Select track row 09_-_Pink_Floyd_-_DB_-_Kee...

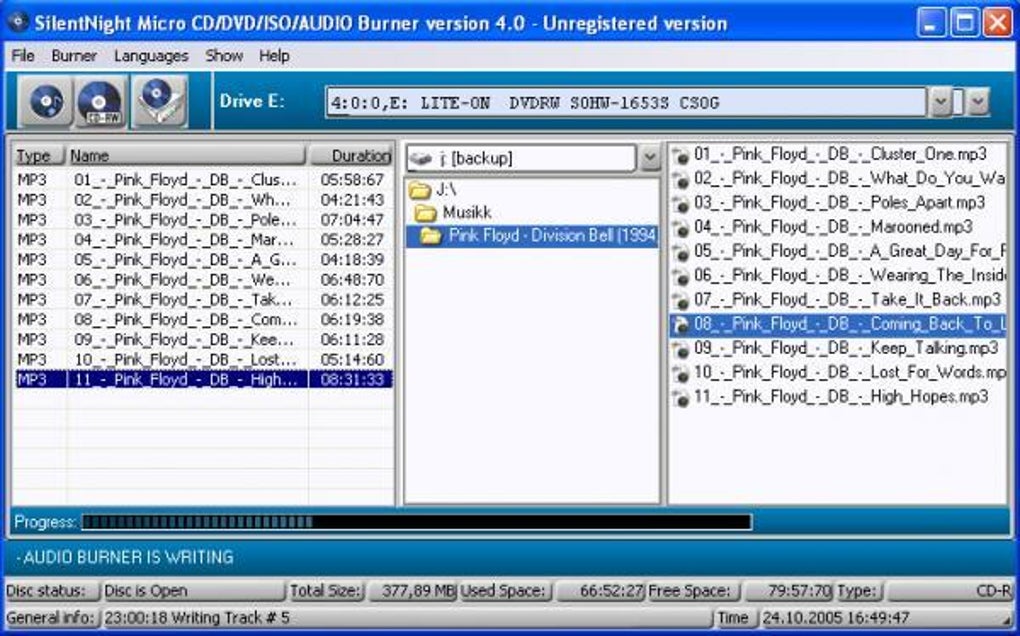(x=204, y=339)
